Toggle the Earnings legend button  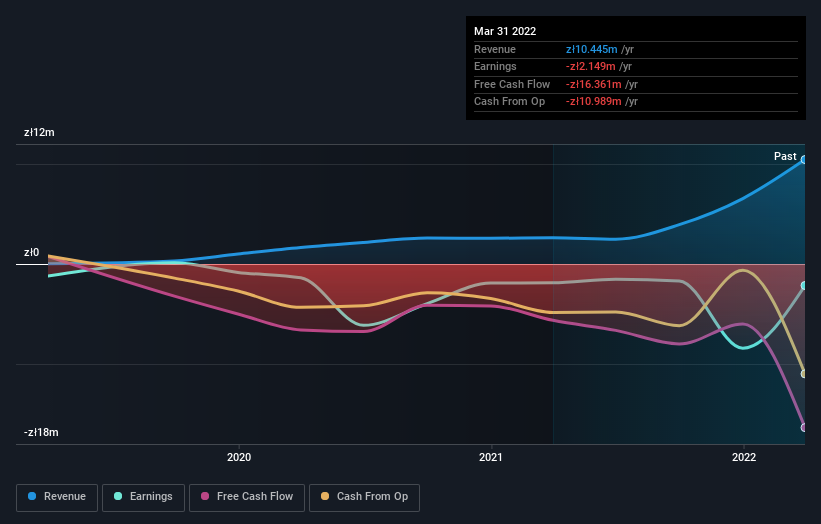143,497
